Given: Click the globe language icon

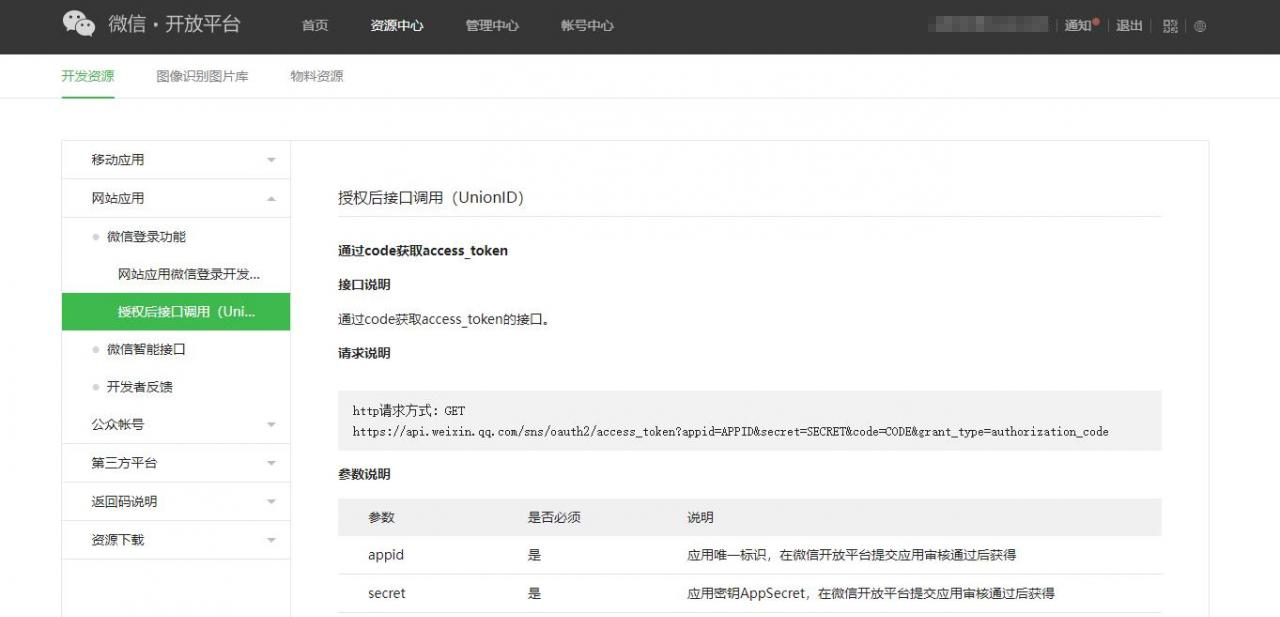Looking at the screenshot, I should point(1200,26).
